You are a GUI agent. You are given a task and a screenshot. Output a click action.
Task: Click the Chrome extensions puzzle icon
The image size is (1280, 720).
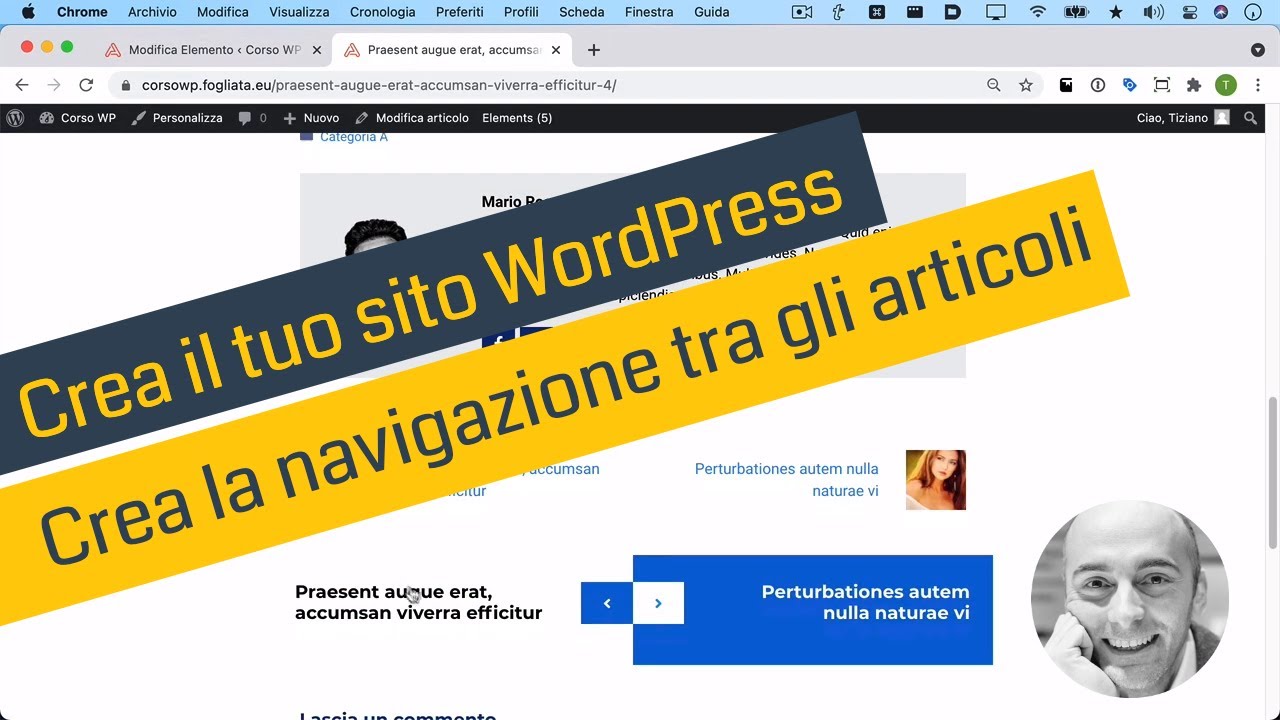pyautogui.click(x=1194, y=85)
